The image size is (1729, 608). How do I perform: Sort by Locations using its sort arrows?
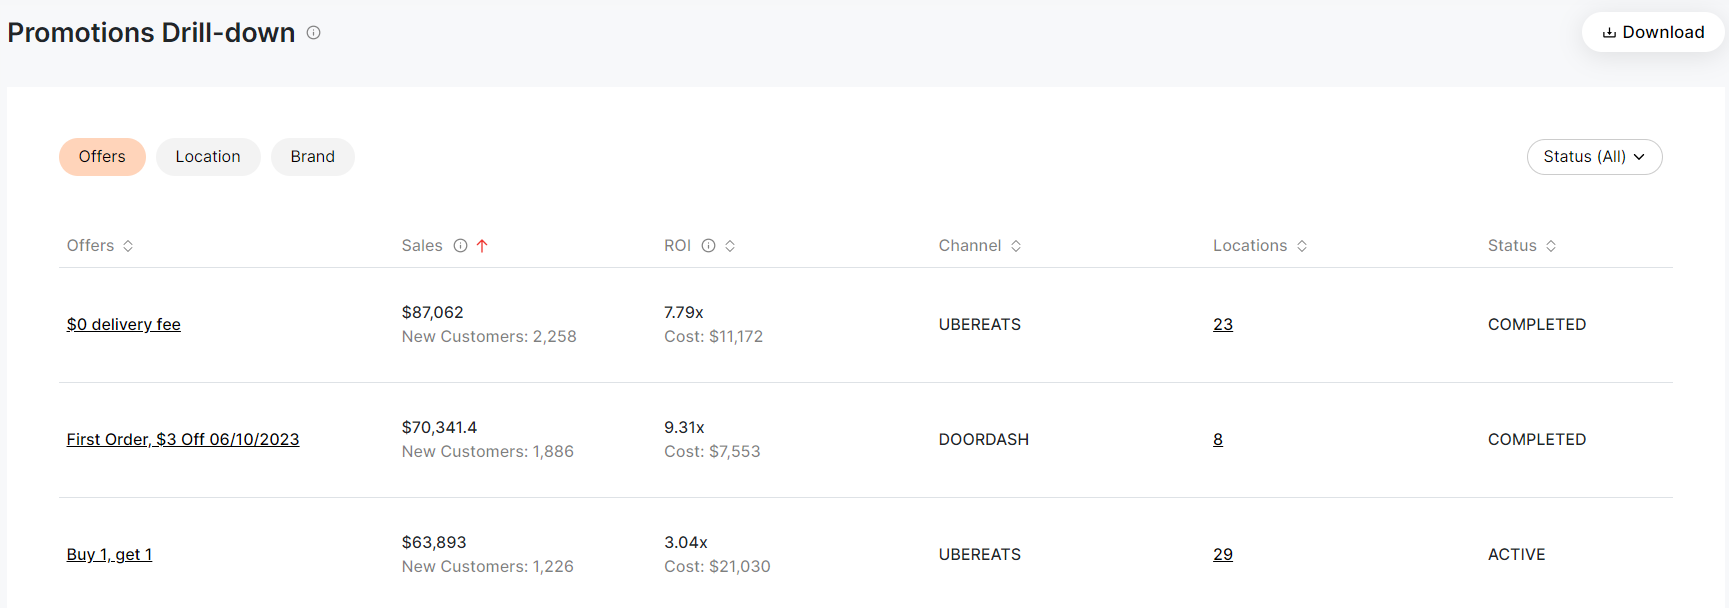[1302, 246]
